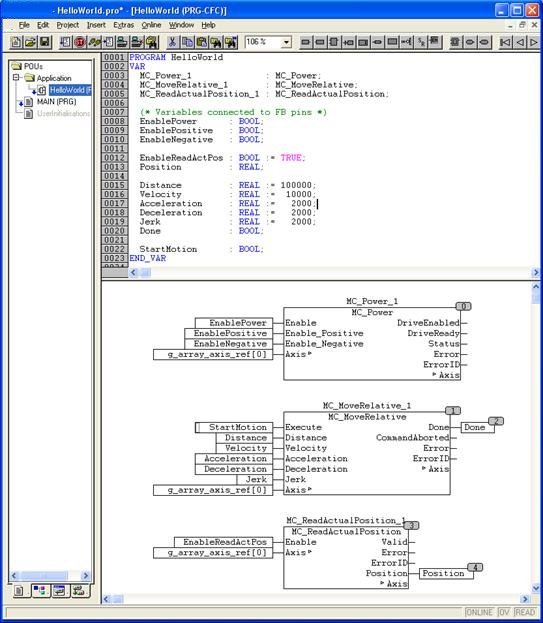Collapse the Application folder in the POU tree
Screen dimensions: 543x623
(x=16, y=77)
